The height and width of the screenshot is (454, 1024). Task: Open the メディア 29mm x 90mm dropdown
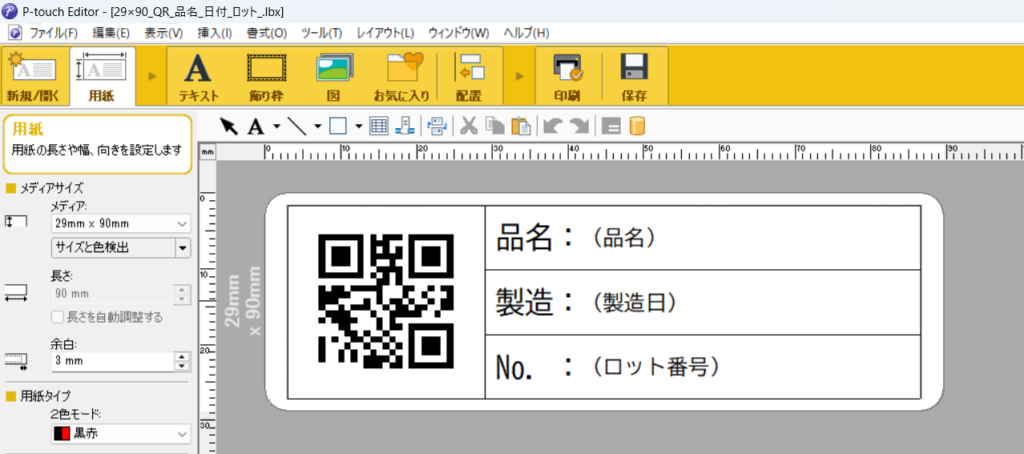[120, 223]
